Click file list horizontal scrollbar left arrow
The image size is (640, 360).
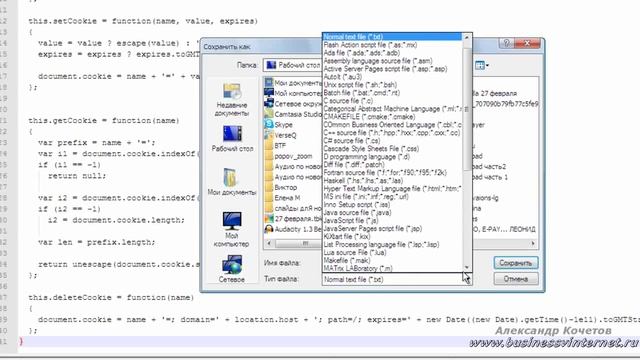click(x=269, y=244)
